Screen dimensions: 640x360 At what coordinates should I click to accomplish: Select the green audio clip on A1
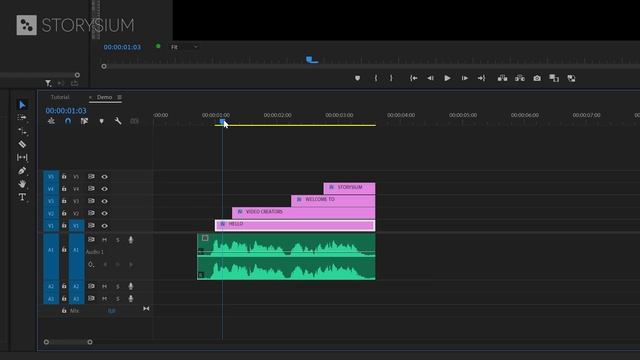pyautogui.click(x=286, y=256)
